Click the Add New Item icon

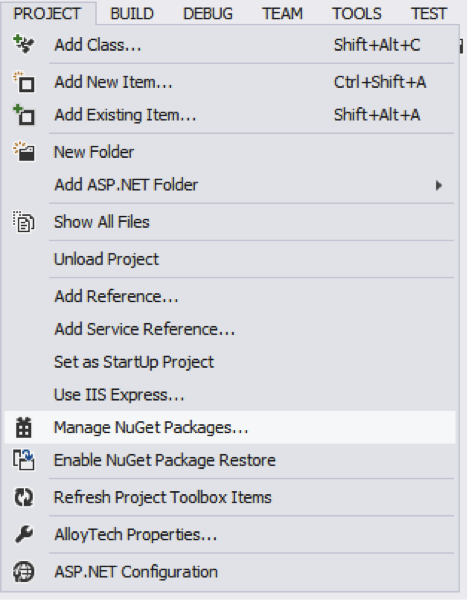point(24,82)
